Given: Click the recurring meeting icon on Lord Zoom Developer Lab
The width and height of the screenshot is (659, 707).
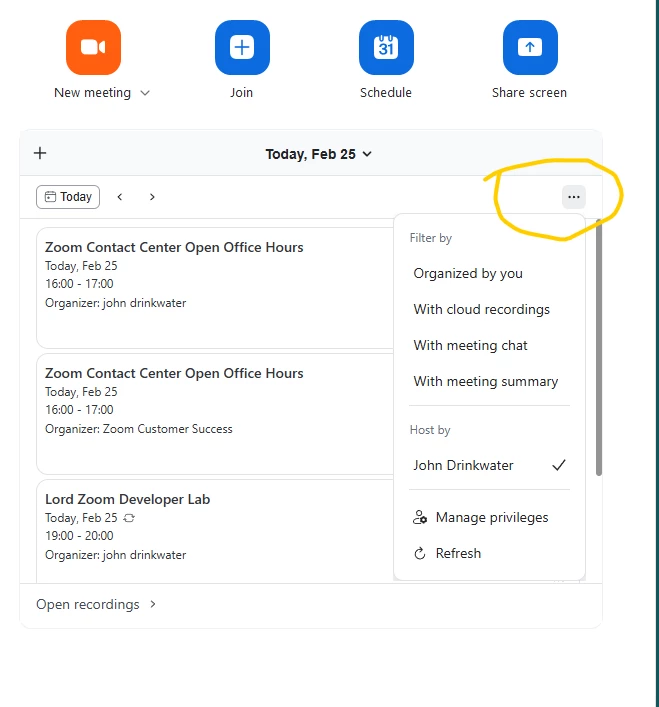Looking at the screenshot, I should click(x=129, y=518).
